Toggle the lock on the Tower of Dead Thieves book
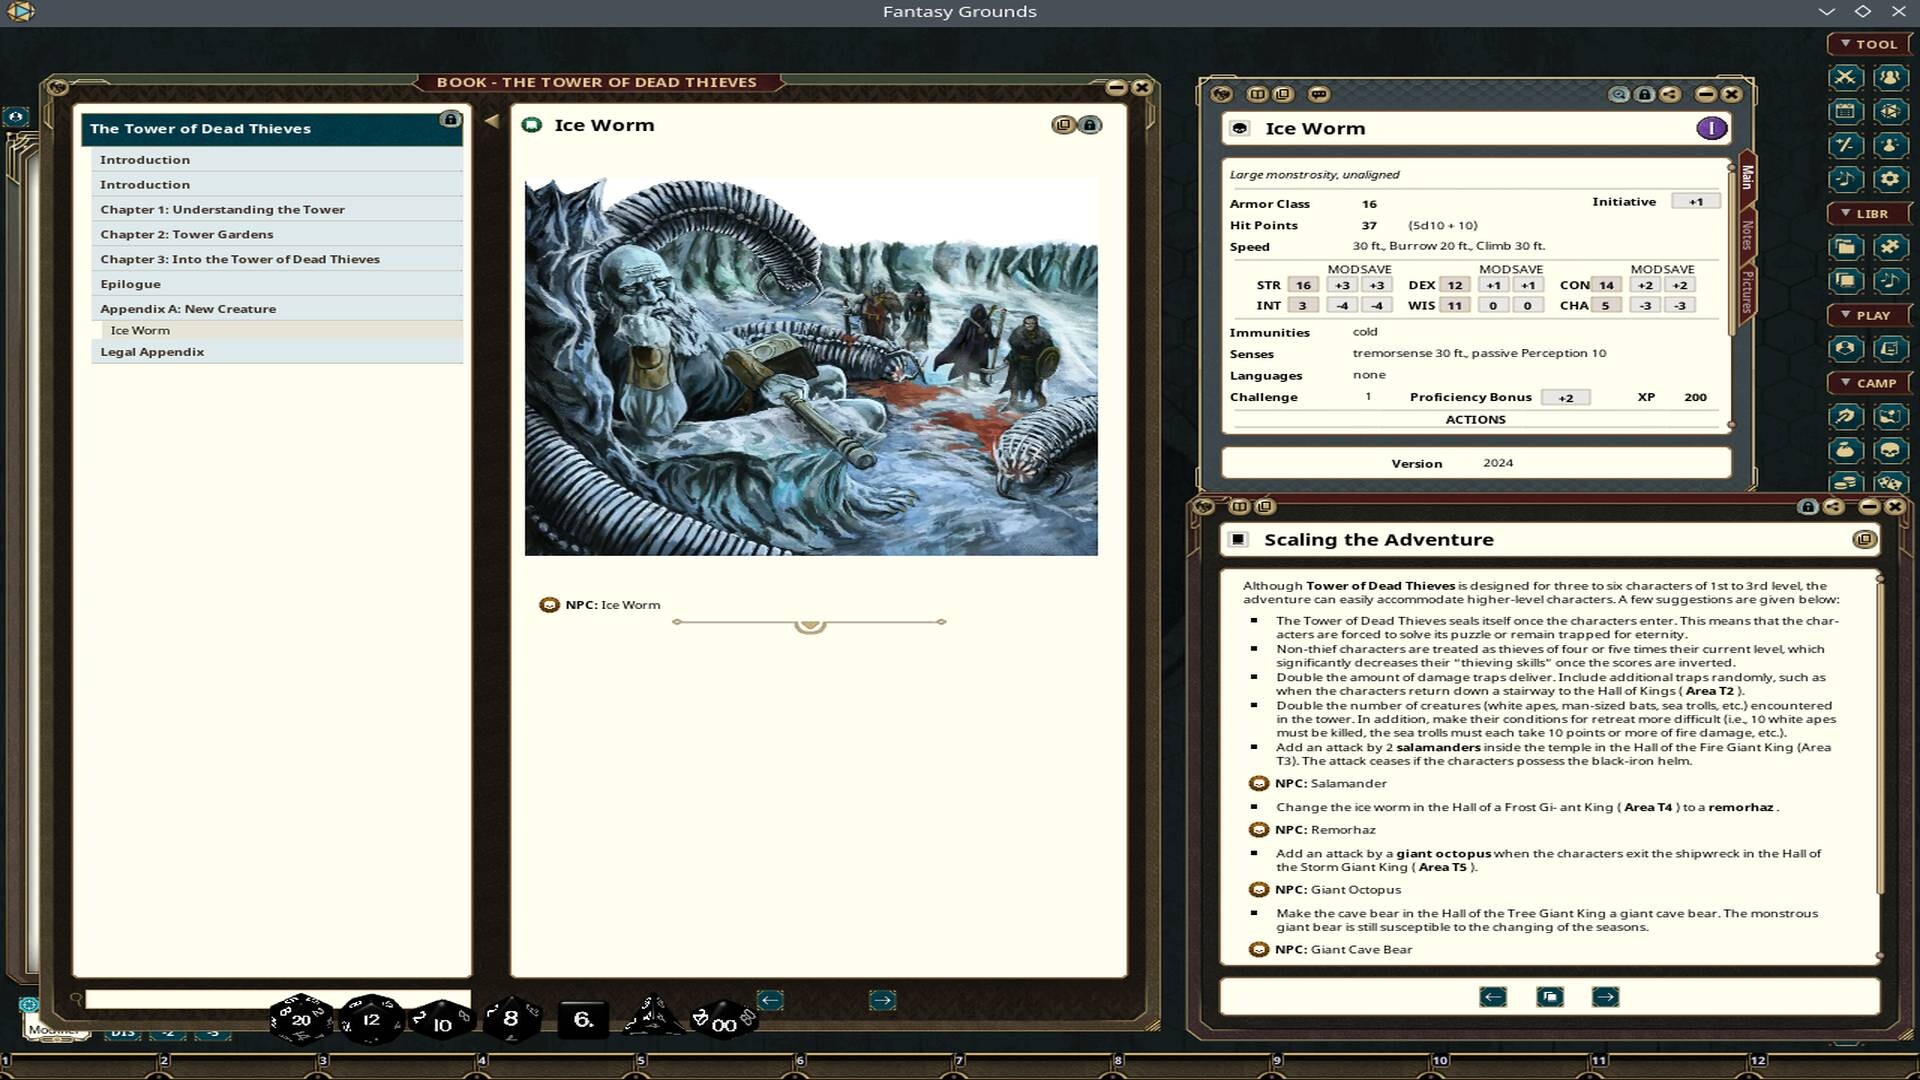Viewport: 1920px width, 1080px height. 451,118
